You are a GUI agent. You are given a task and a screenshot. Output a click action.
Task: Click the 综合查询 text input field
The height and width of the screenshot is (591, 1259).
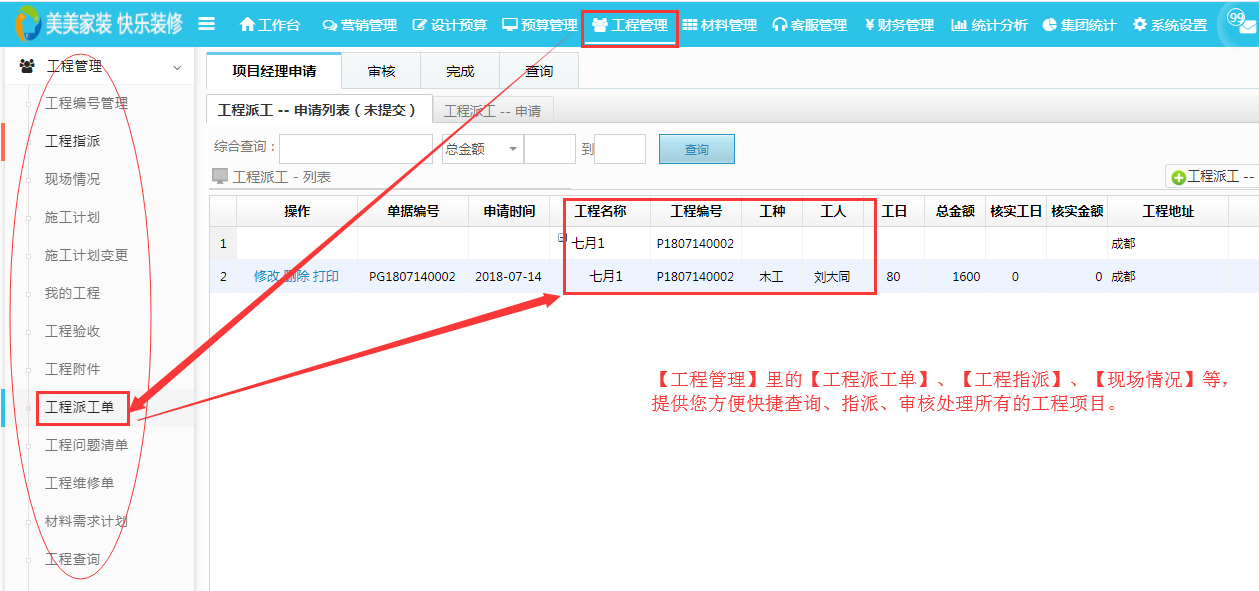(x=355, y=149)
